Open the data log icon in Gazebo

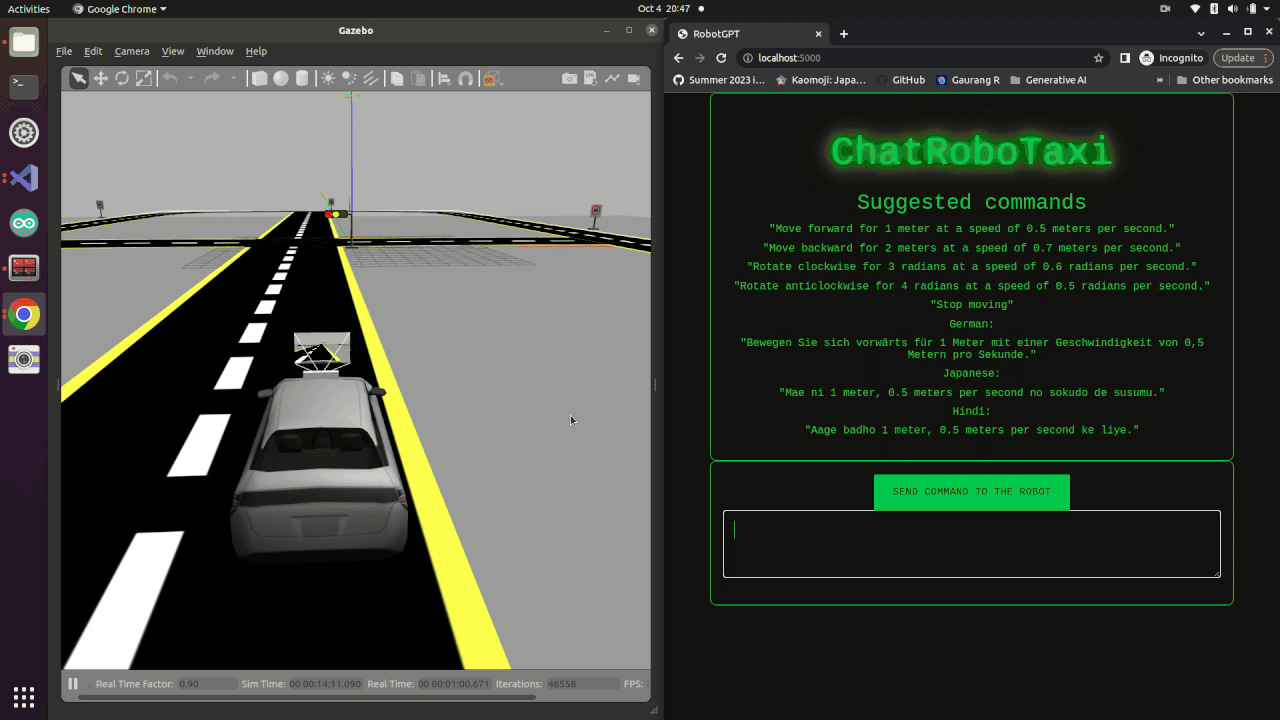[591, 78]
